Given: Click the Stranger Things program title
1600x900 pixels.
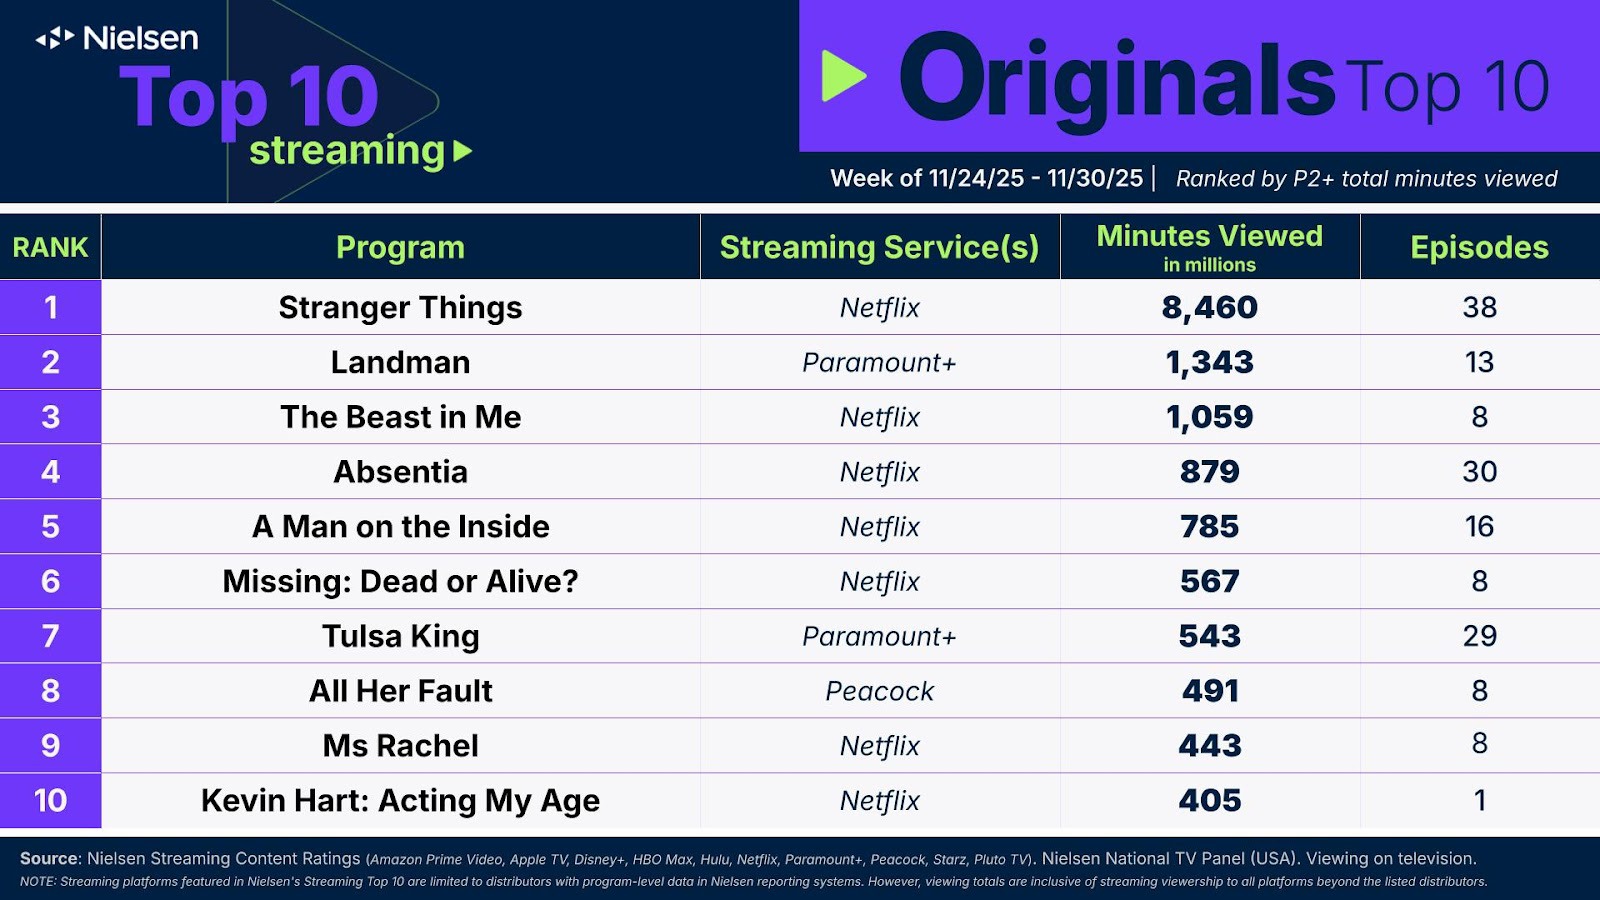Looking at the screenshot, I should (x=400, y=307).
